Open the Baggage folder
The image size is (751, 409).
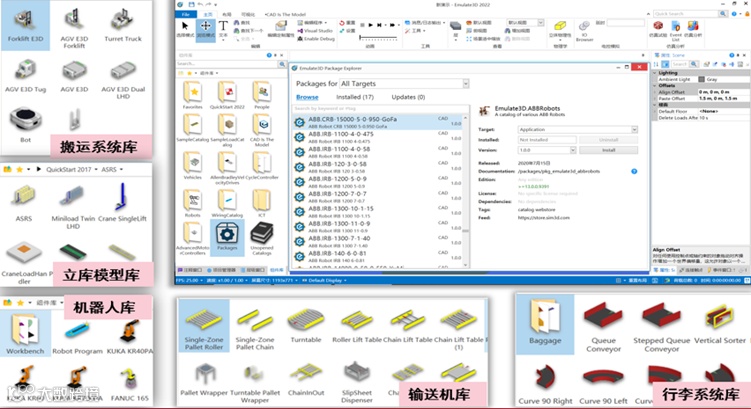(545, 324)
